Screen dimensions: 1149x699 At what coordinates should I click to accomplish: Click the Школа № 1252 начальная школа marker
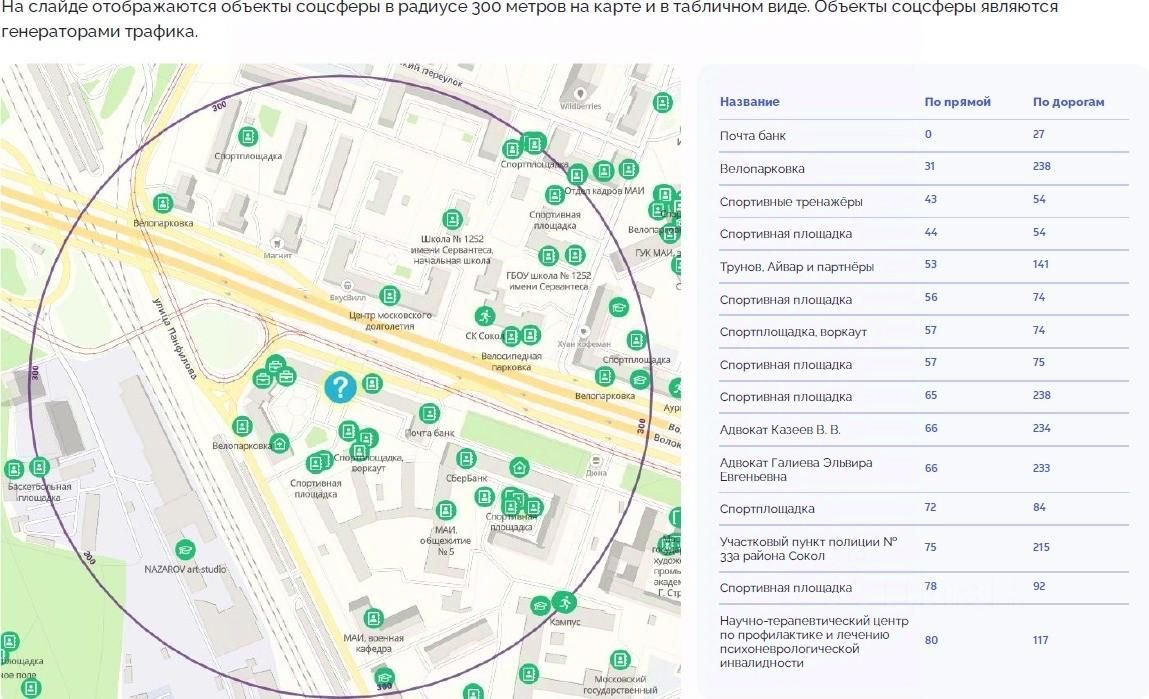coord(452,219)
